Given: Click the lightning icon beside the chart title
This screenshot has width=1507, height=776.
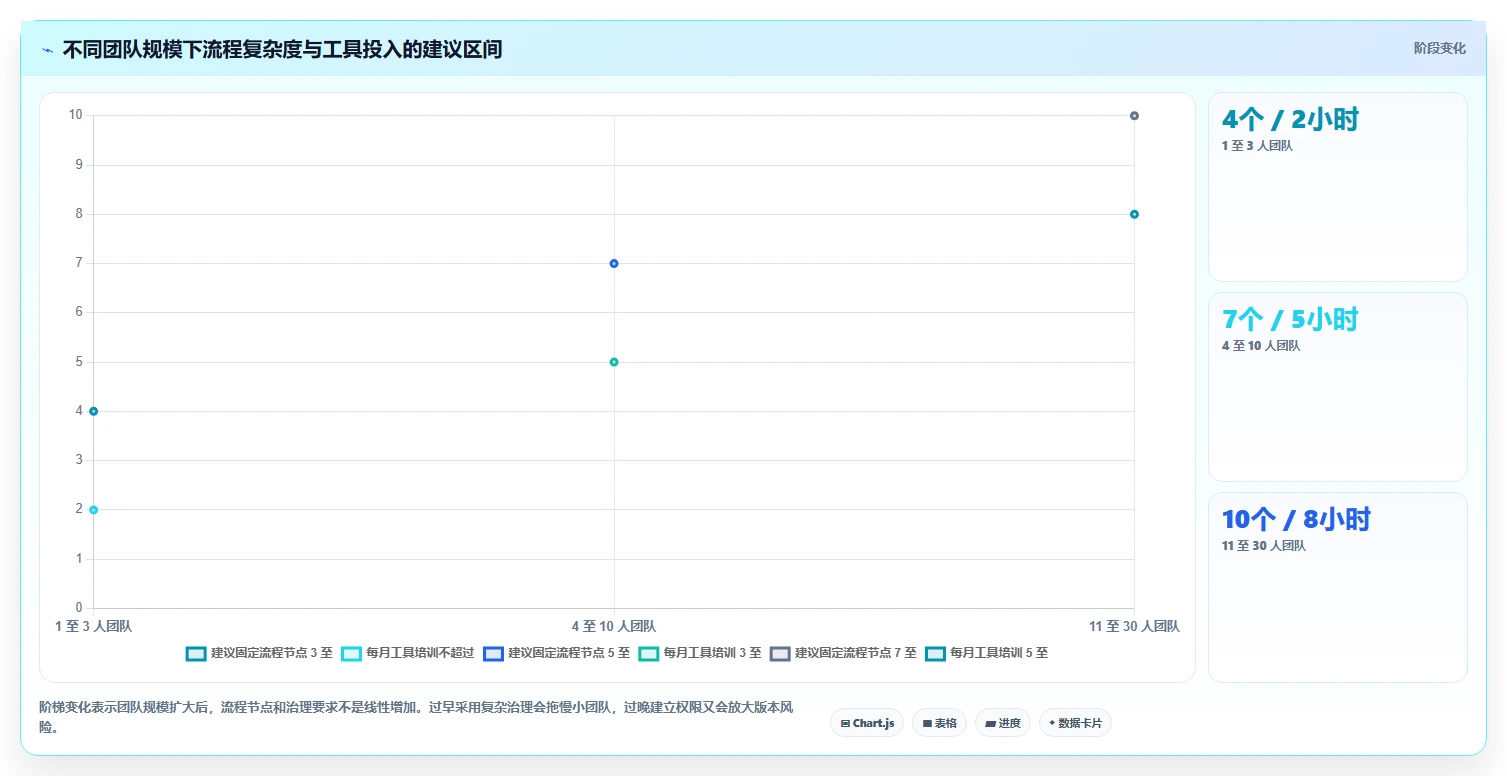Looking at the screenshot, I should (47, 50).
